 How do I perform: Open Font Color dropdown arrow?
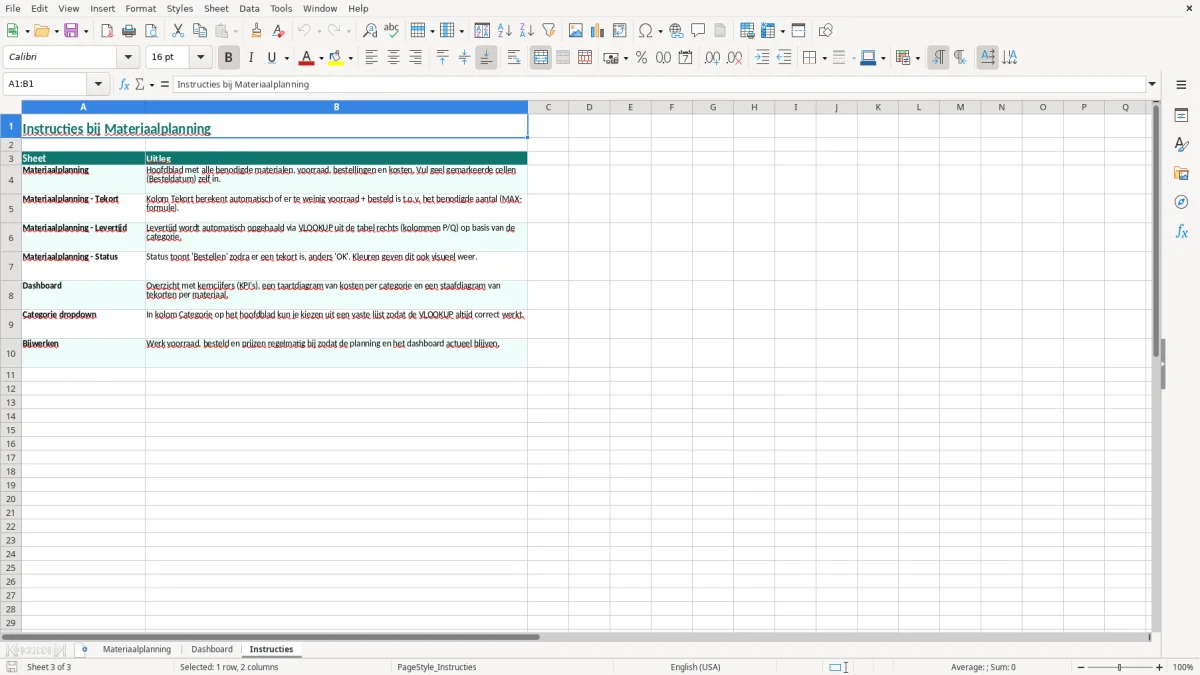(x=321, y=58)
